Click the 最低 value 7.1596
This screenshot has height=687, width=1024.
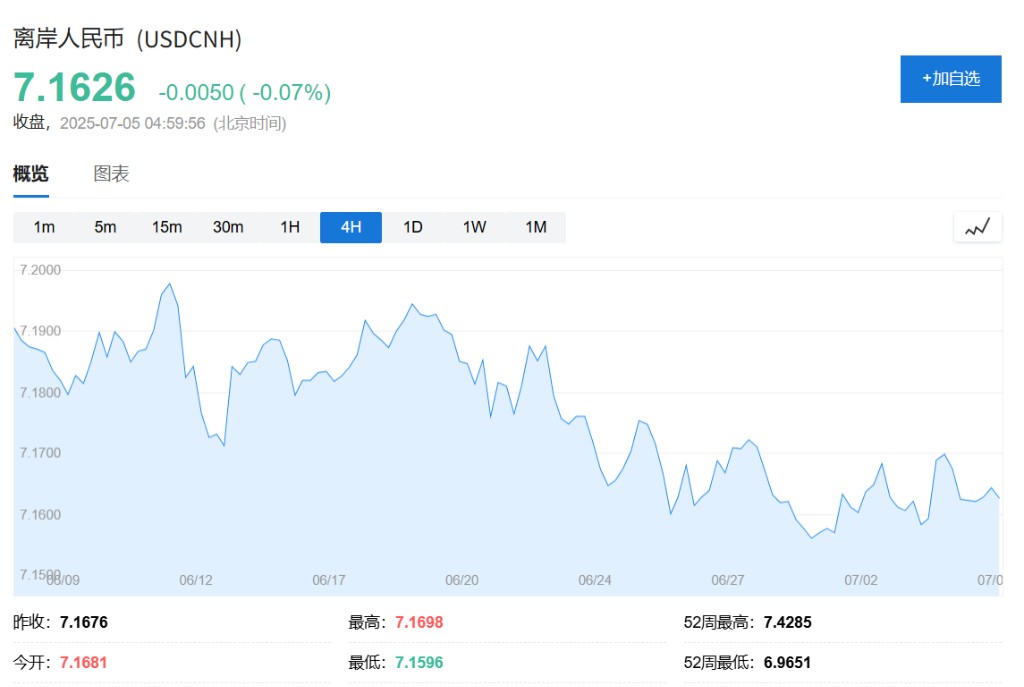(x=419, y=662)
